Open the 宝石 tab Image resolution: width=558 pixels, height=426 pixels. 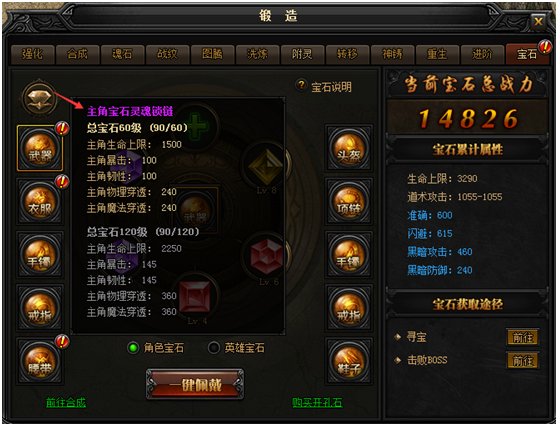click(x=527, y=54)
